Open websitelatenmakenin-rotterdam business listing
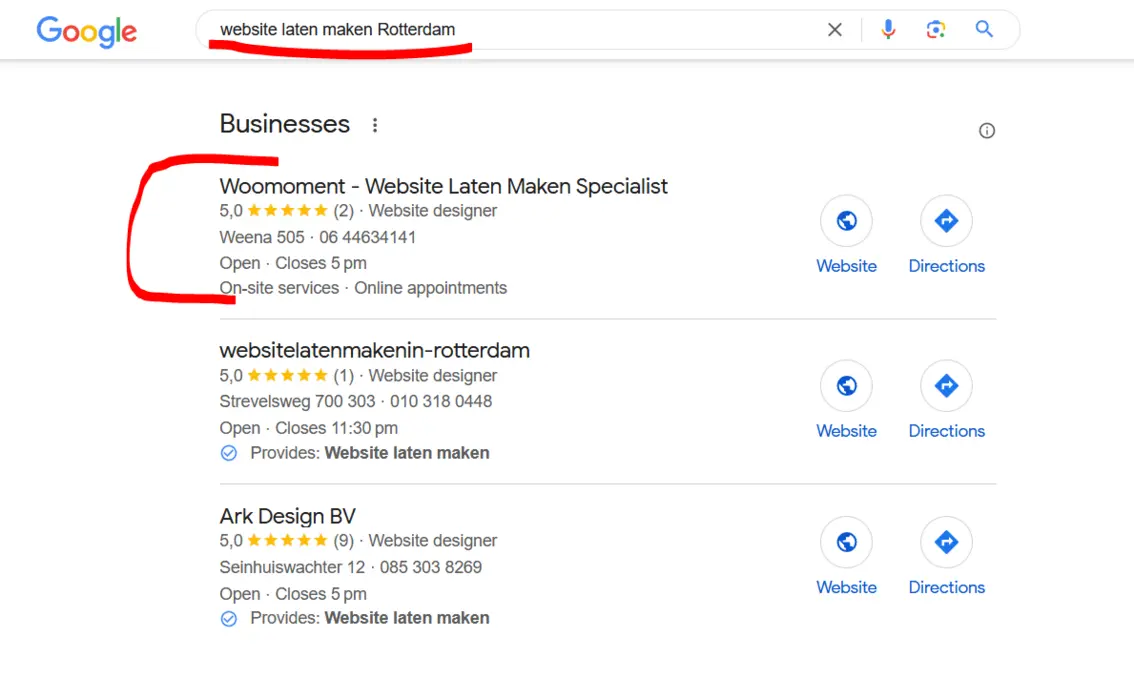This screenshot has width=1134, height=678. [x=375, y=351]
